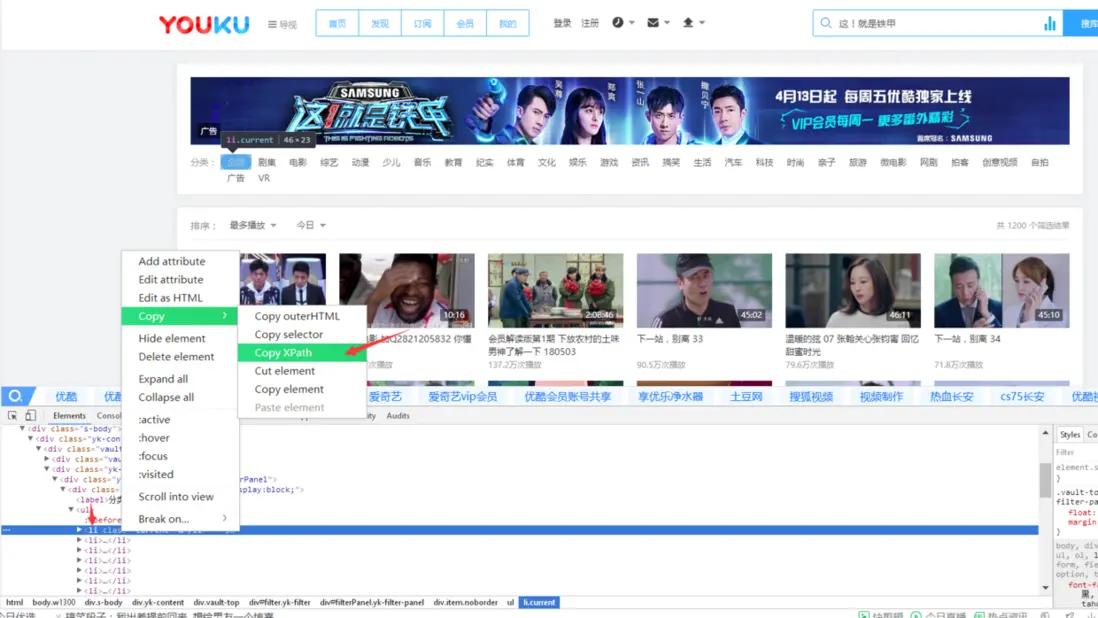Choose Hide element
The image size is (1098, 618).
(180, 338)
